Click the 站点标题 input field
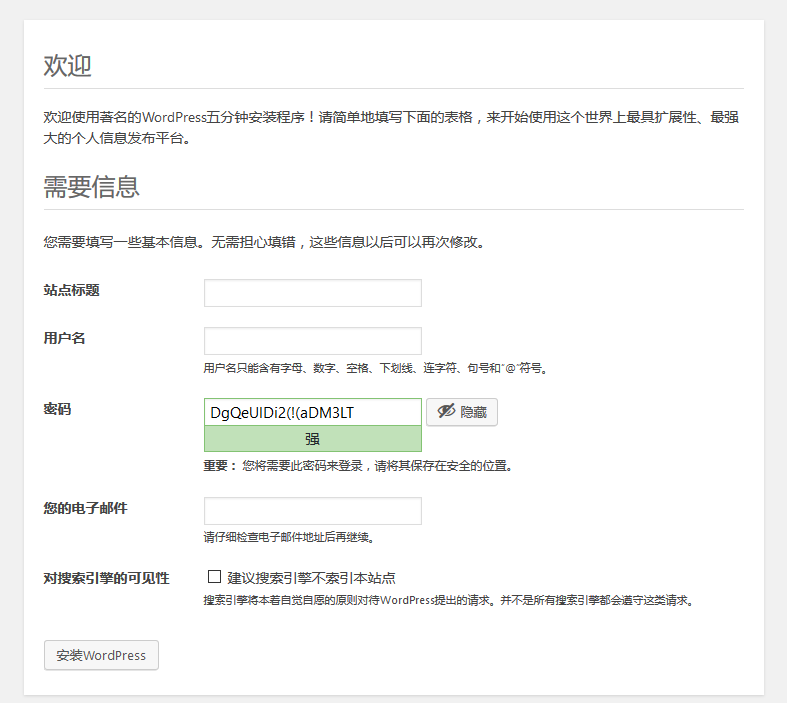Screen dimensions: 787x703 (312, 293)
